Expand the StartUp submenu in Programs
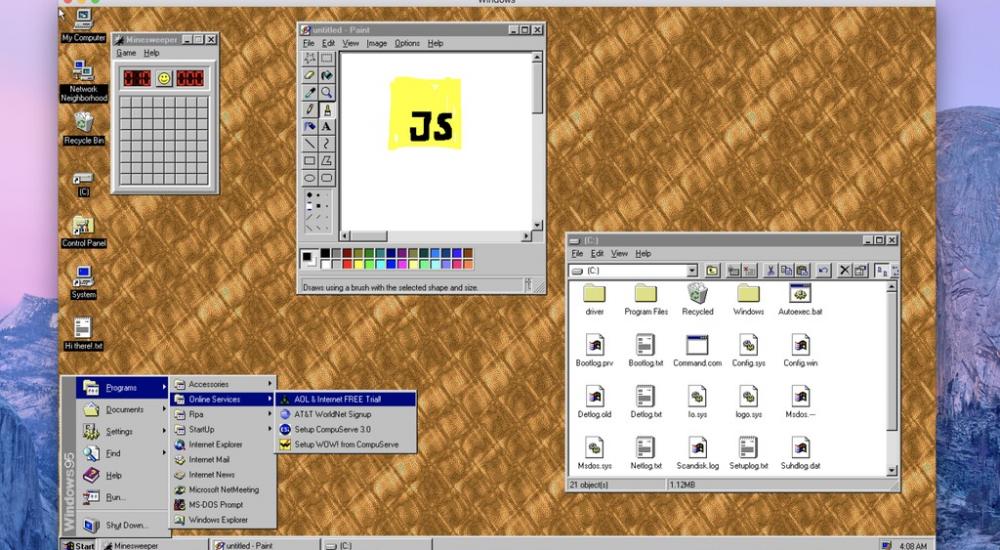The image size is (1000, 550). tap(223, 429)
